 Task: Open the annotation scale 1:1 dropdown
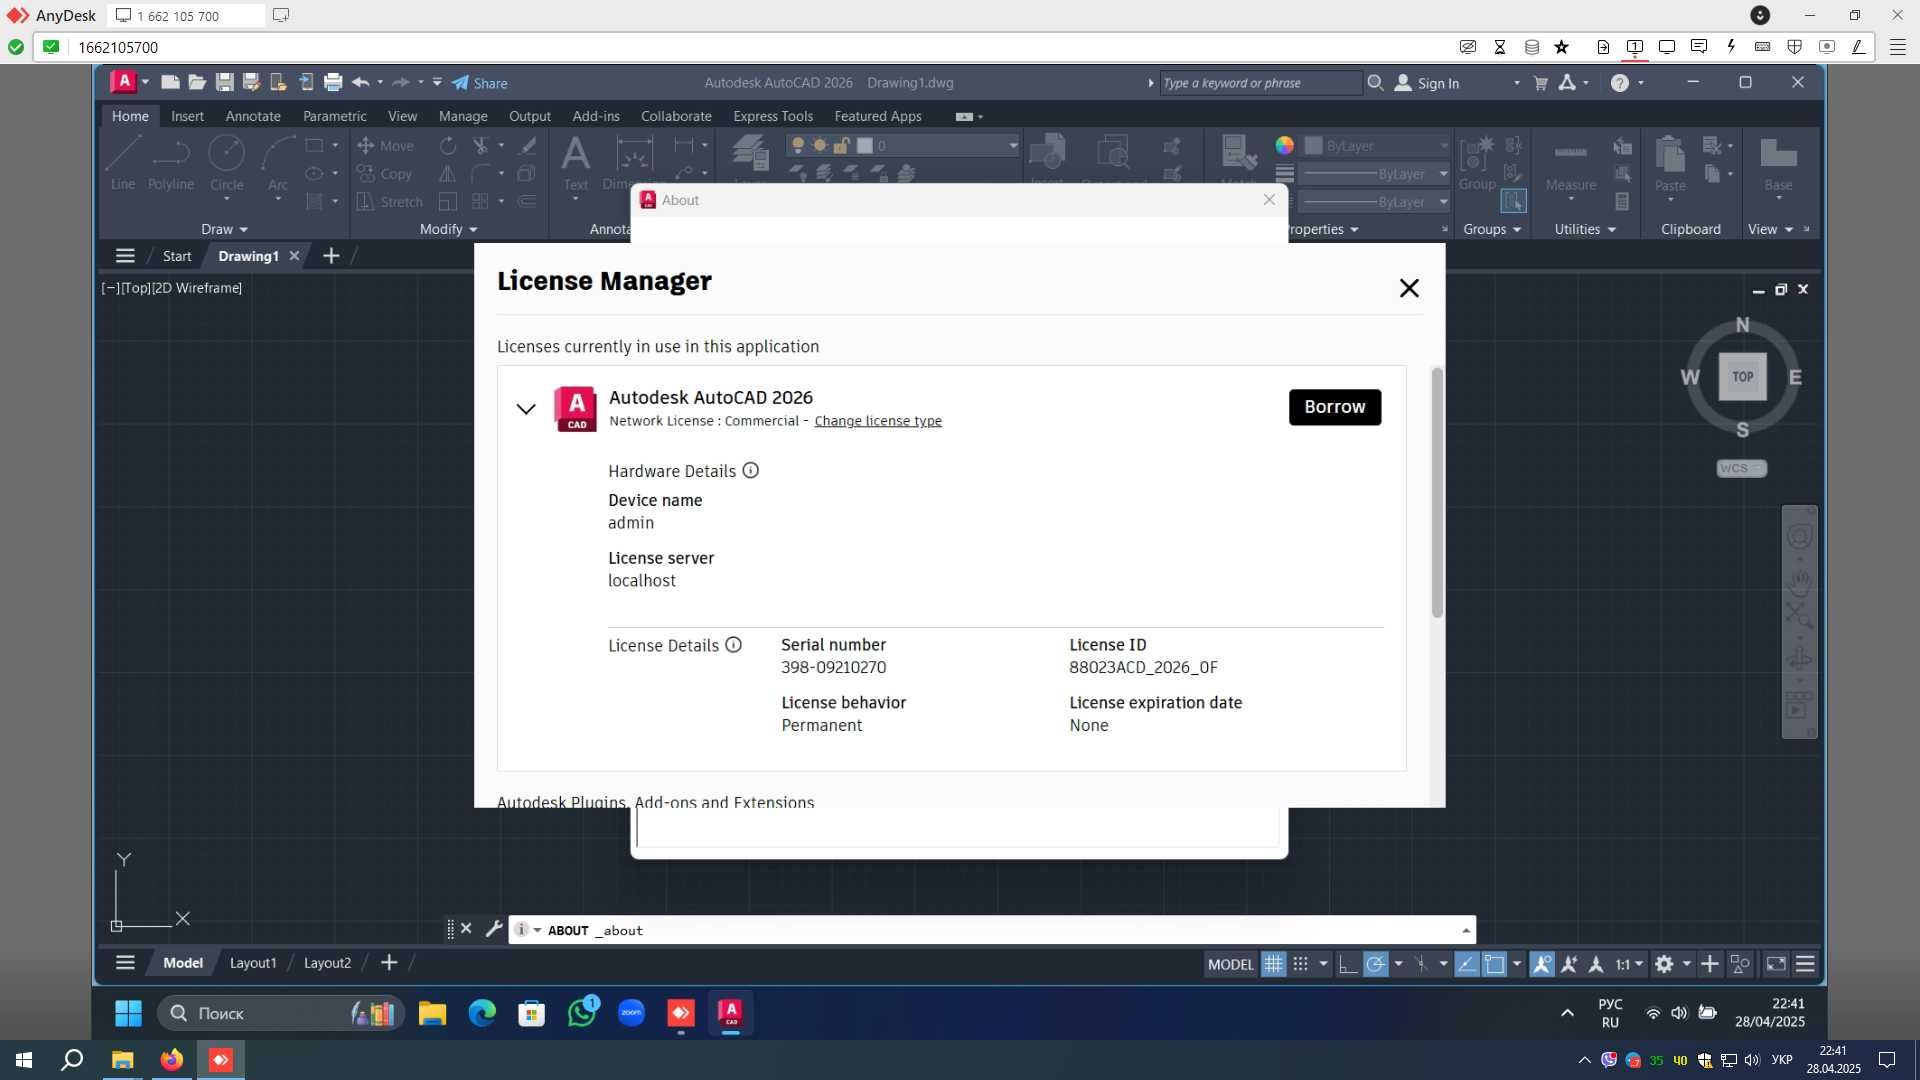point(1629,964)
